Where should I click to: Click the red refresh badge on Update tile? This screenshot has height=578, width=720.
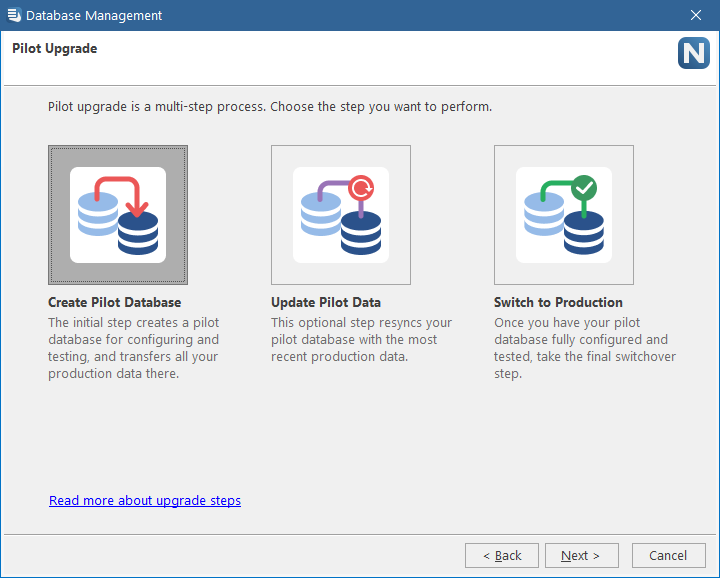pyautogui.click(x=361, y=188)
